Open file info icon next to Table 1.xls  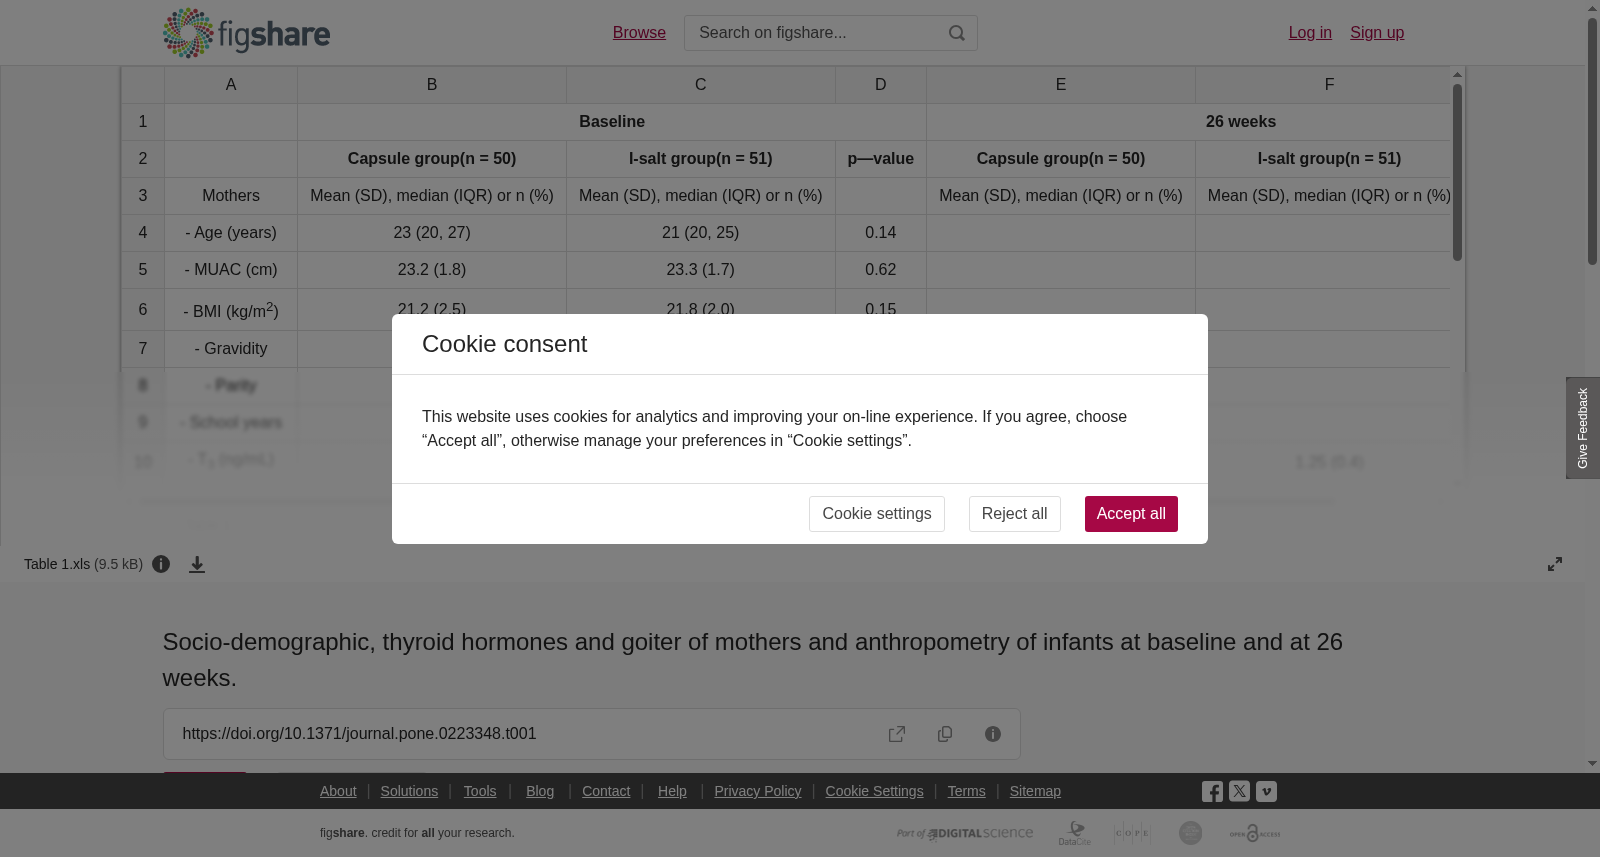click(161, 564)
